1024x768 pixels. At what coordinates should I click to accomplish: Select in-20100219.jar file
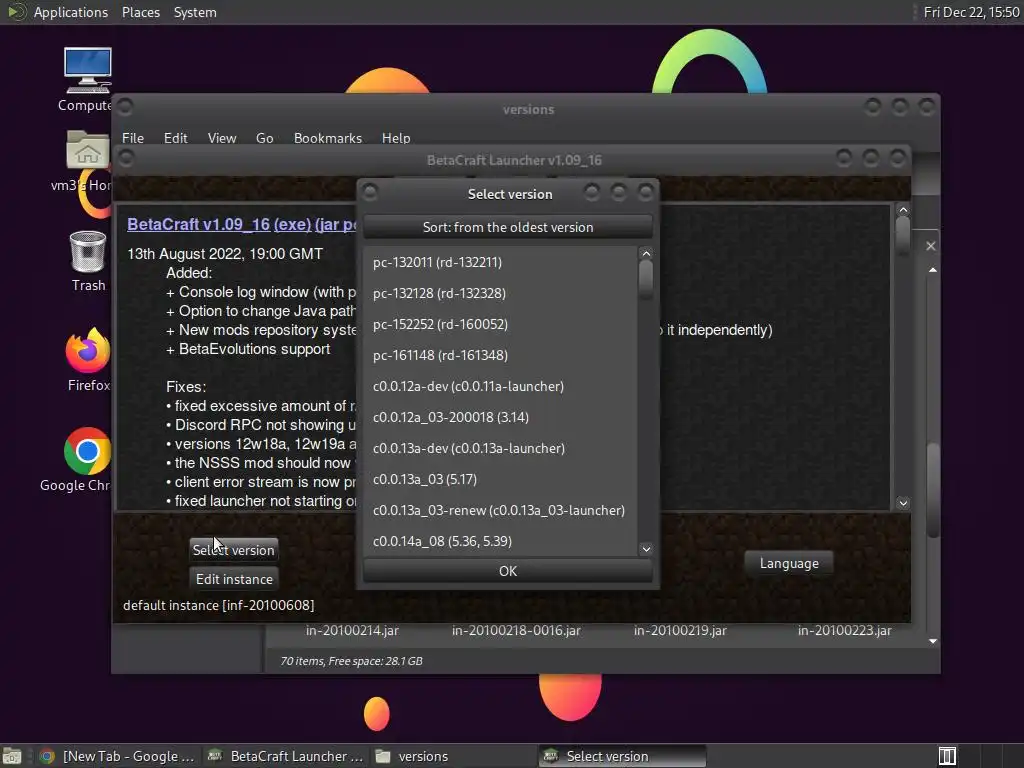point(680,630)
